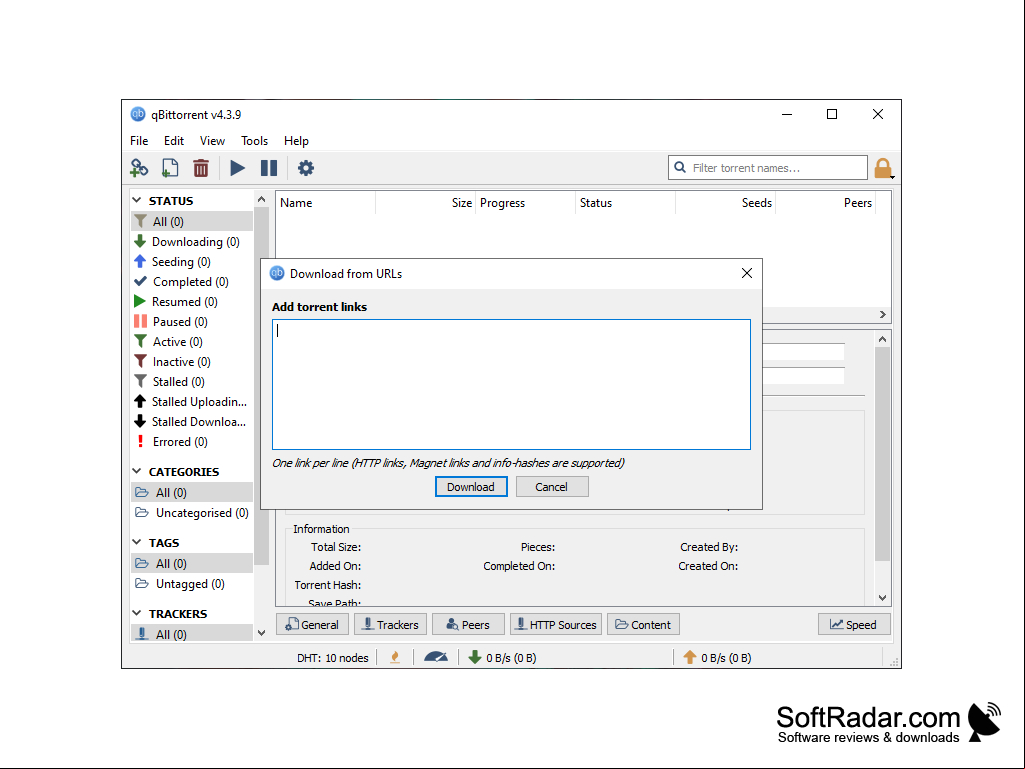This screenshot has width=1025, height=769.
Task: Click the orange upload speed arrow icon
Action: [x=690, y=657]
